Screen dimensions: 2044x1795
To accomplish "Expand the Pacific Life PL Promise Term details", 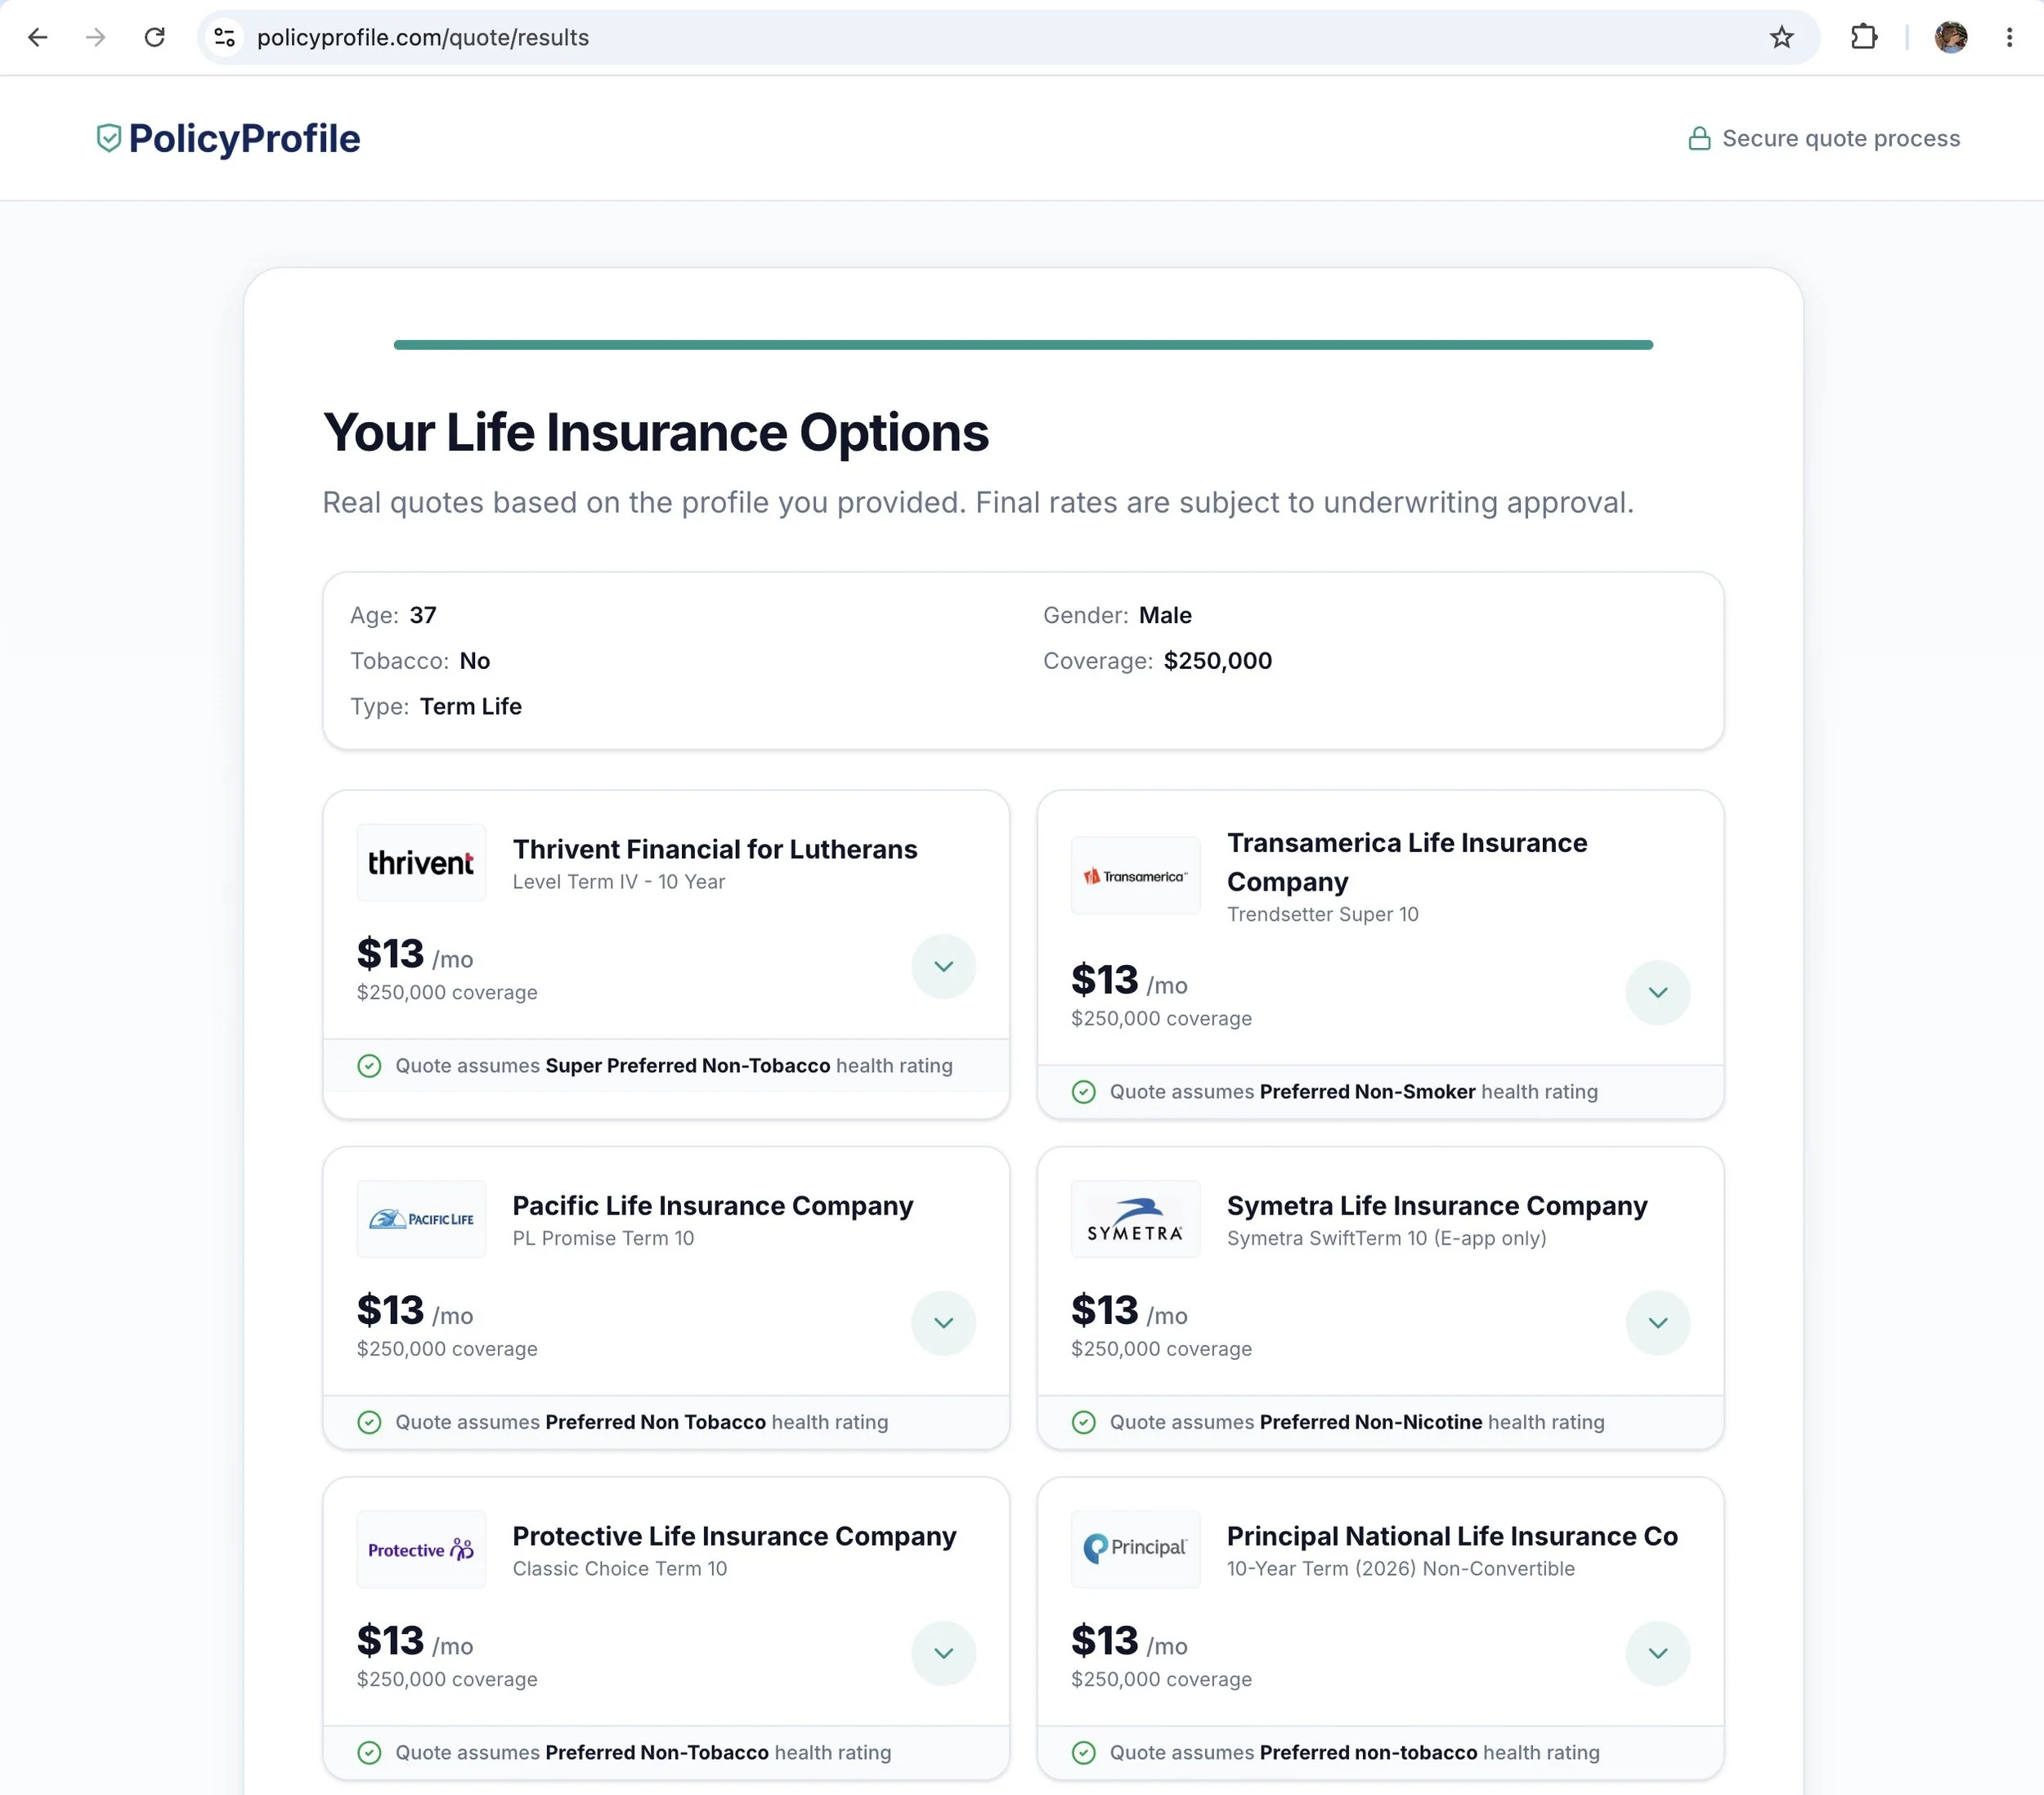I will tap(943, 1323).
